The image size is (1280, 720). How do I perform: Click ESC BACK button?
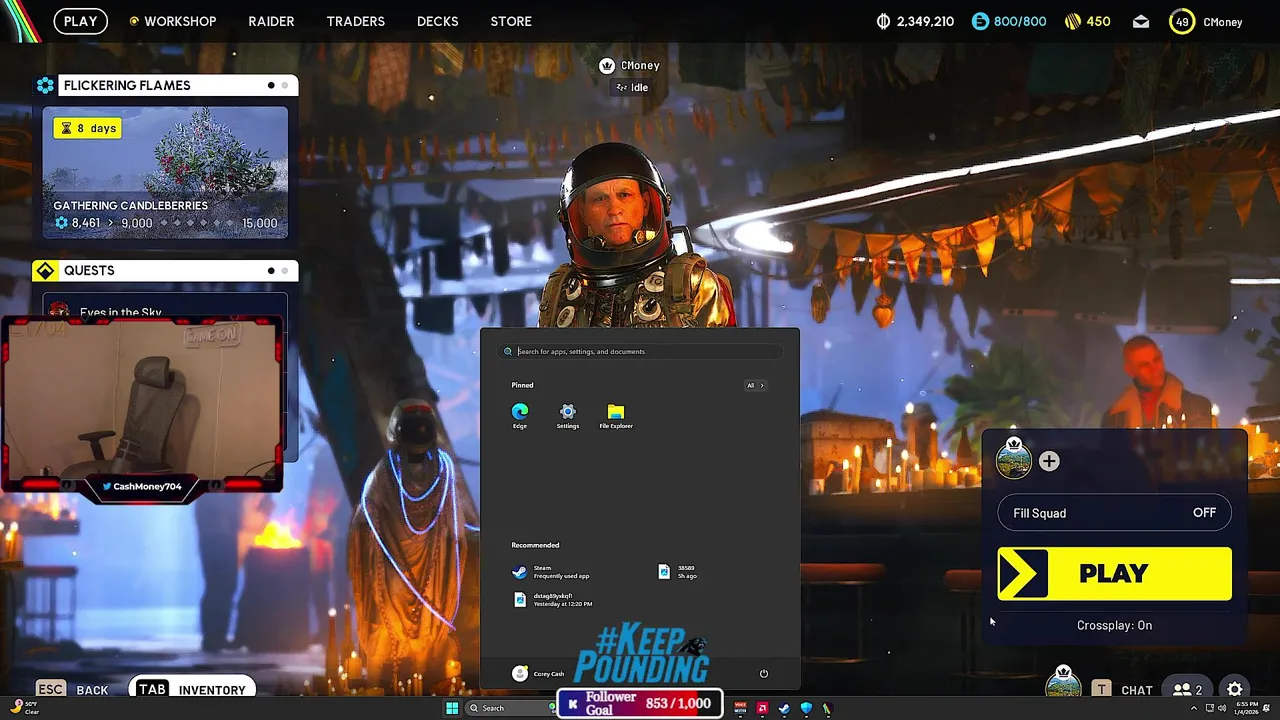point(72,689)
